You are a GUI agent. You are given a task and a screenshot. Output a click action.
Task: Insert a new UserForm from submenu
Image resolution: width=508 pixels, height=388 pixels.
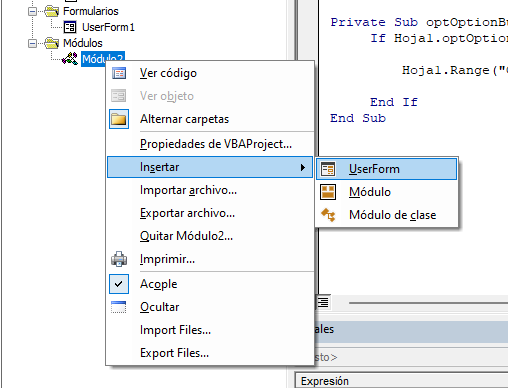point(387,169)
